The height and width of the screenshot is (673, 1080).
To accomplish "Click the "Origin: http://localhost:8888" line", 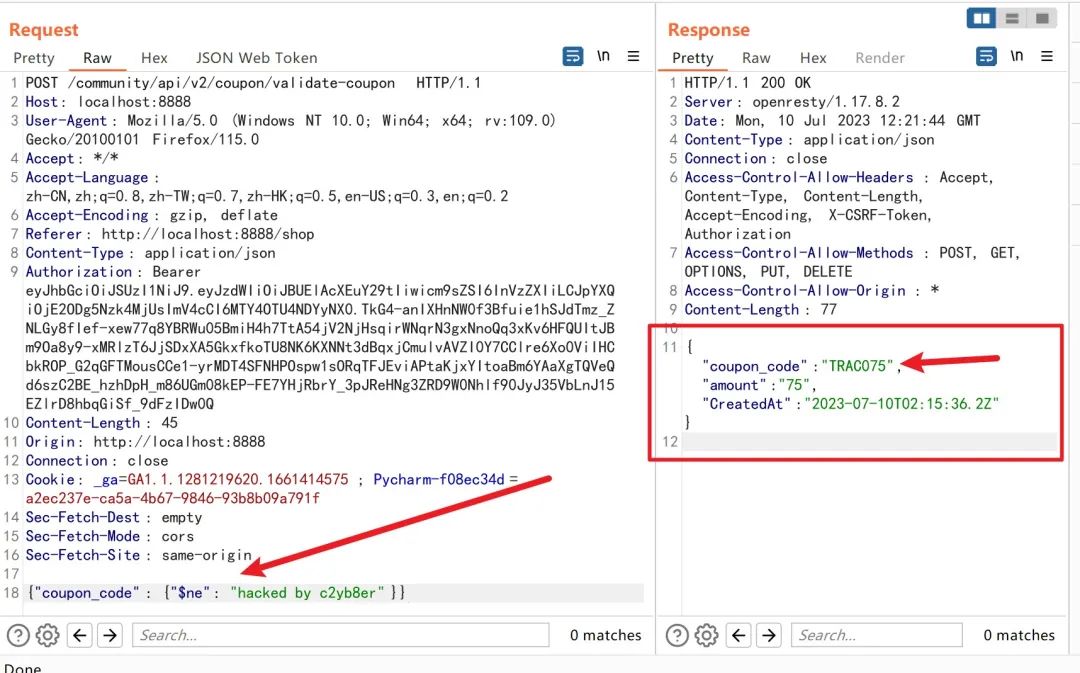I will tap(145, 442).
